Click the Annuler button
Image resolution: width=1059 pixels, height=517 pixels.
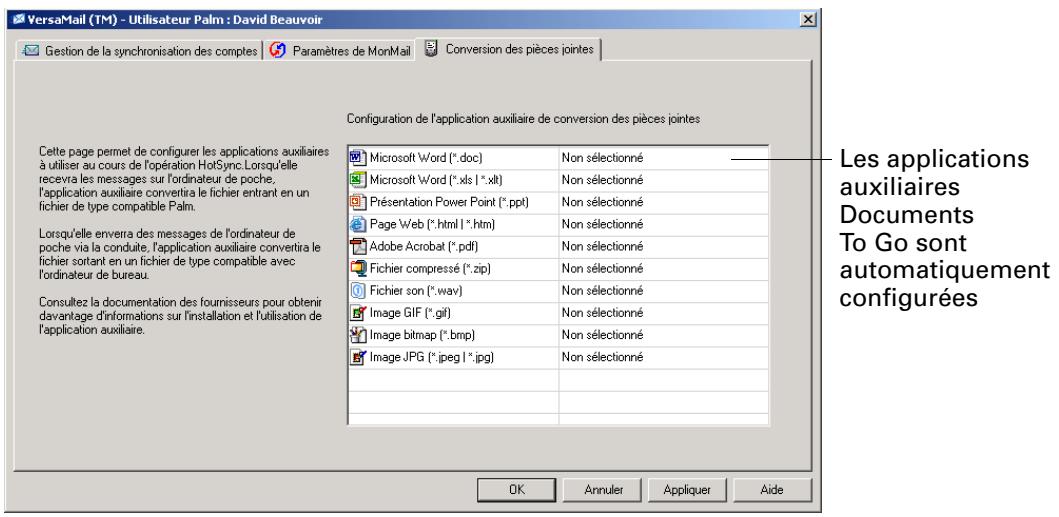pyautogui.click(x=603, y=489)
